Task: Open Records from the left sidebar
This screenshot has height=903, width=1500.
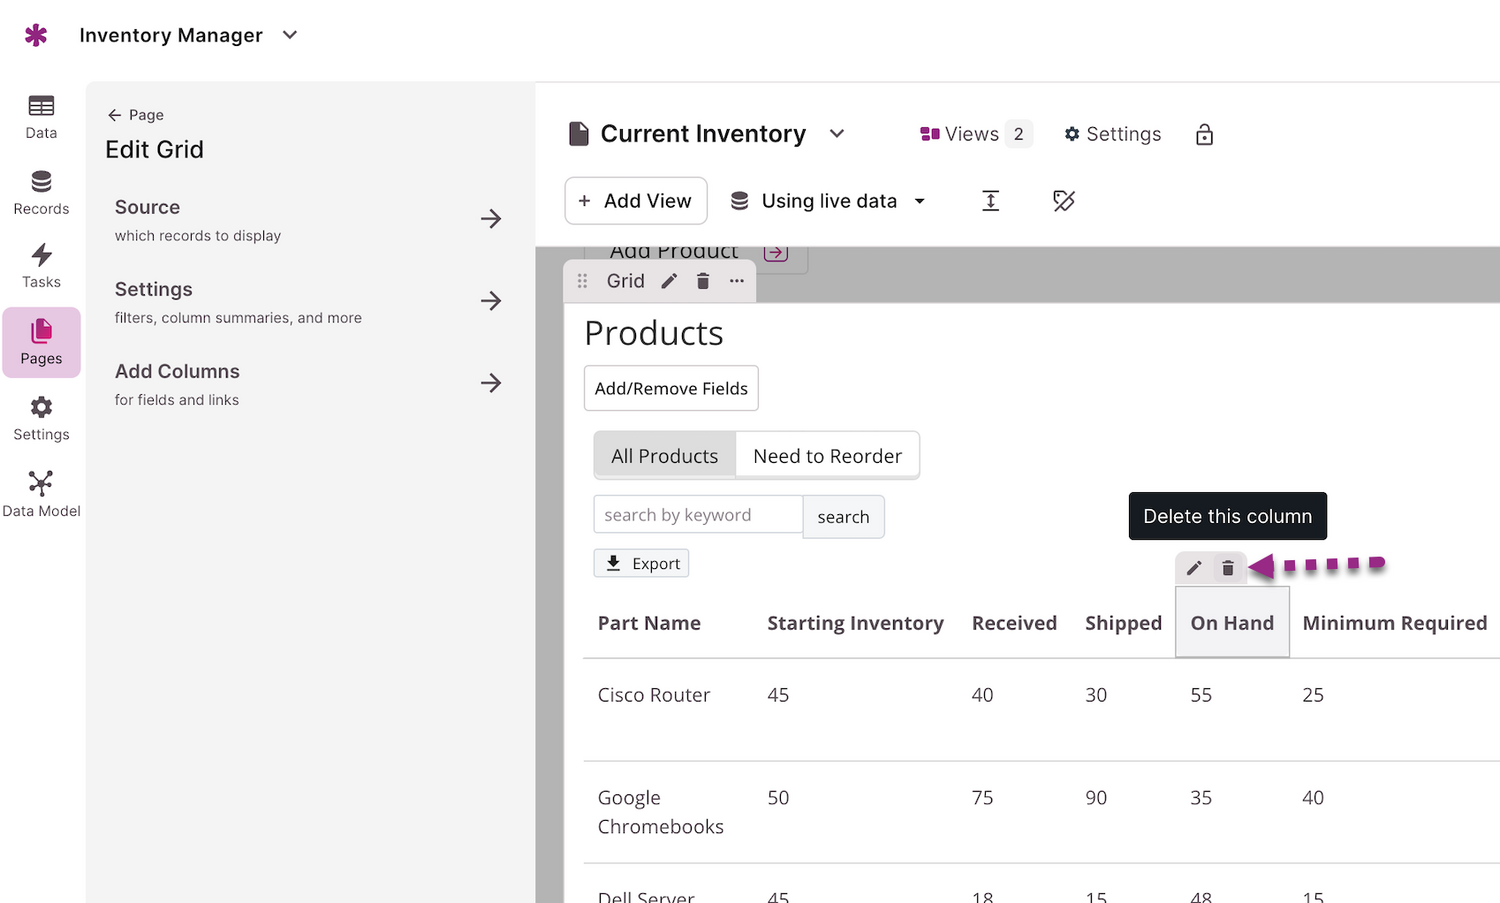Action: pos(41,192)
